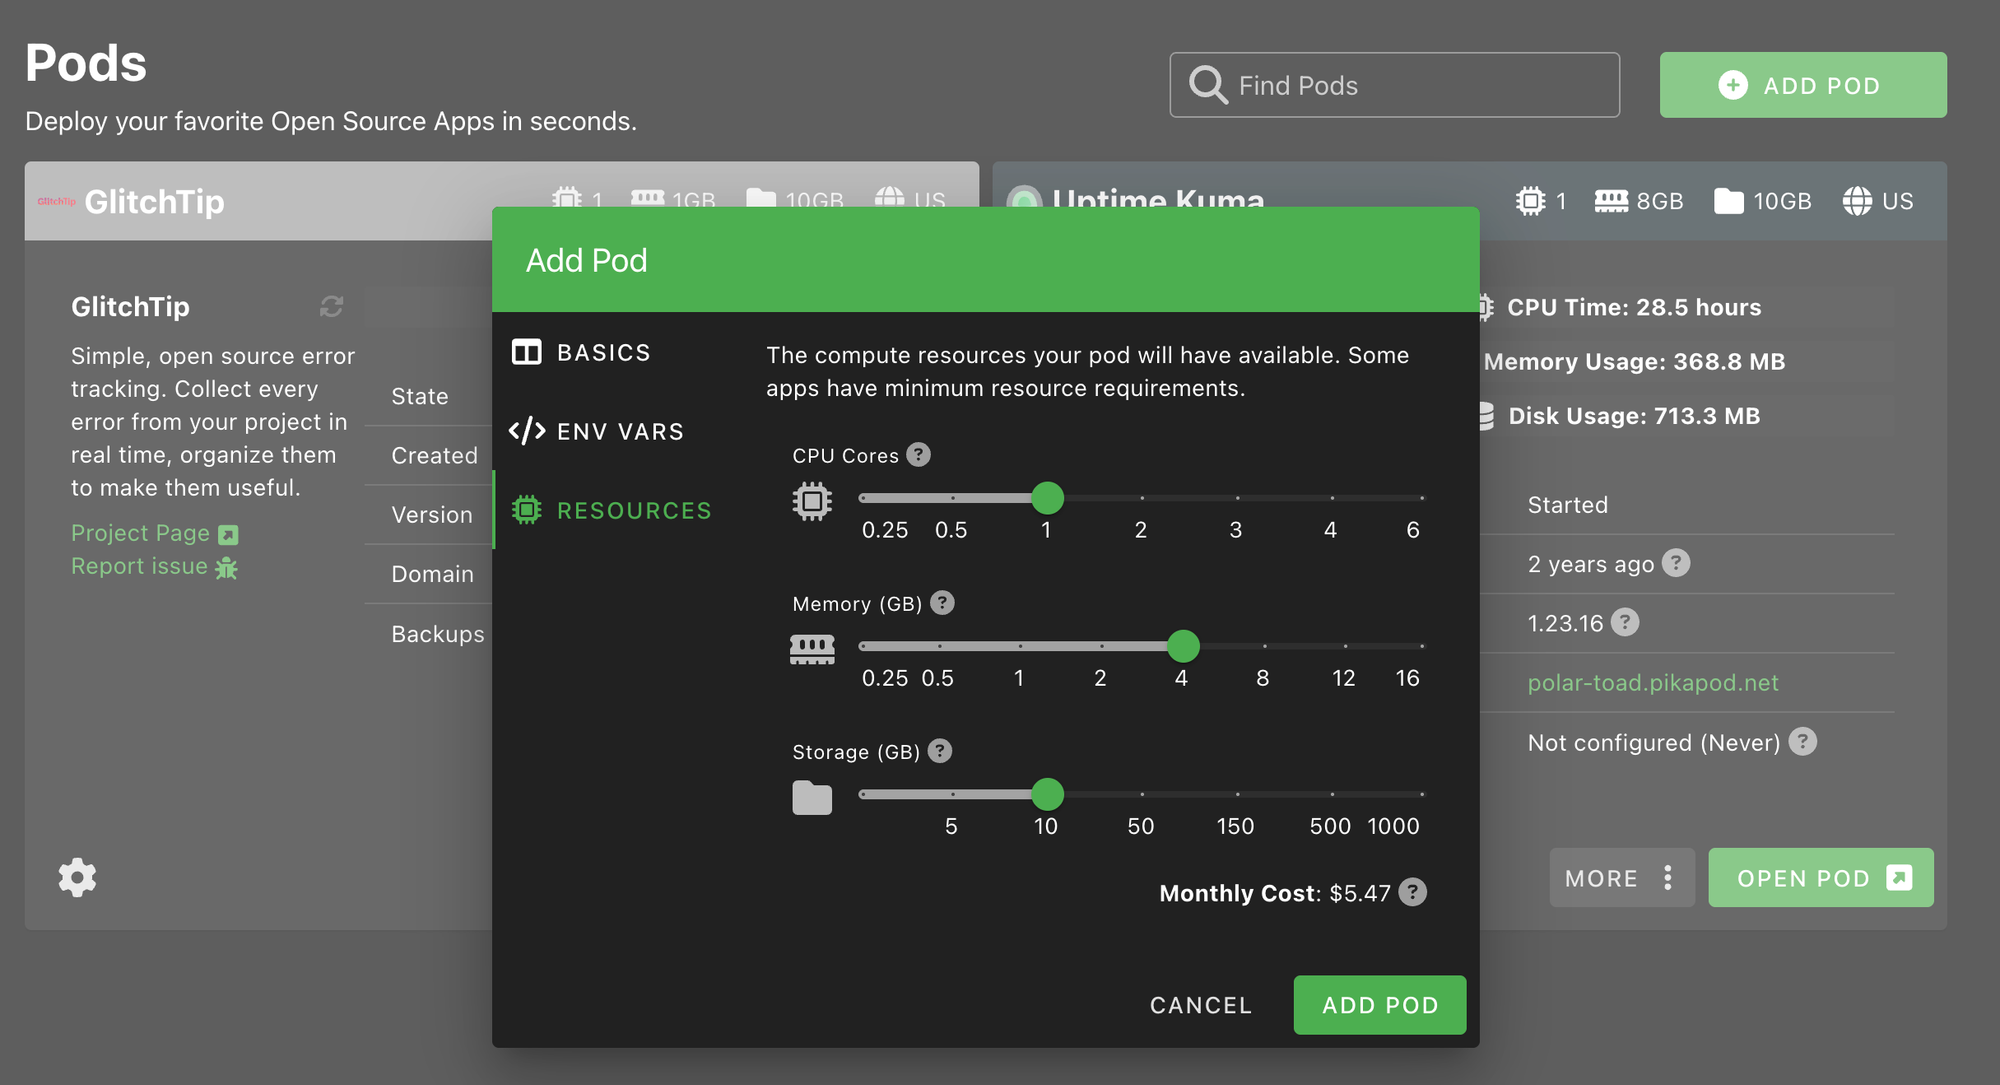Set Memory slider to 8 GB
2000x1085 pixels.
tap(1264, 646)
